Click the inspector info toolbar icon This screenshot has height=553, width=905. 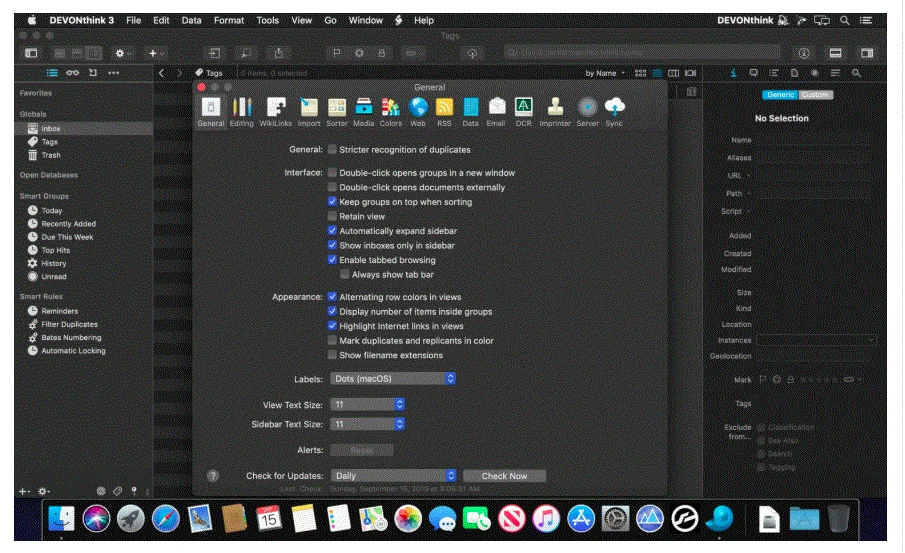tap(803, 53)
